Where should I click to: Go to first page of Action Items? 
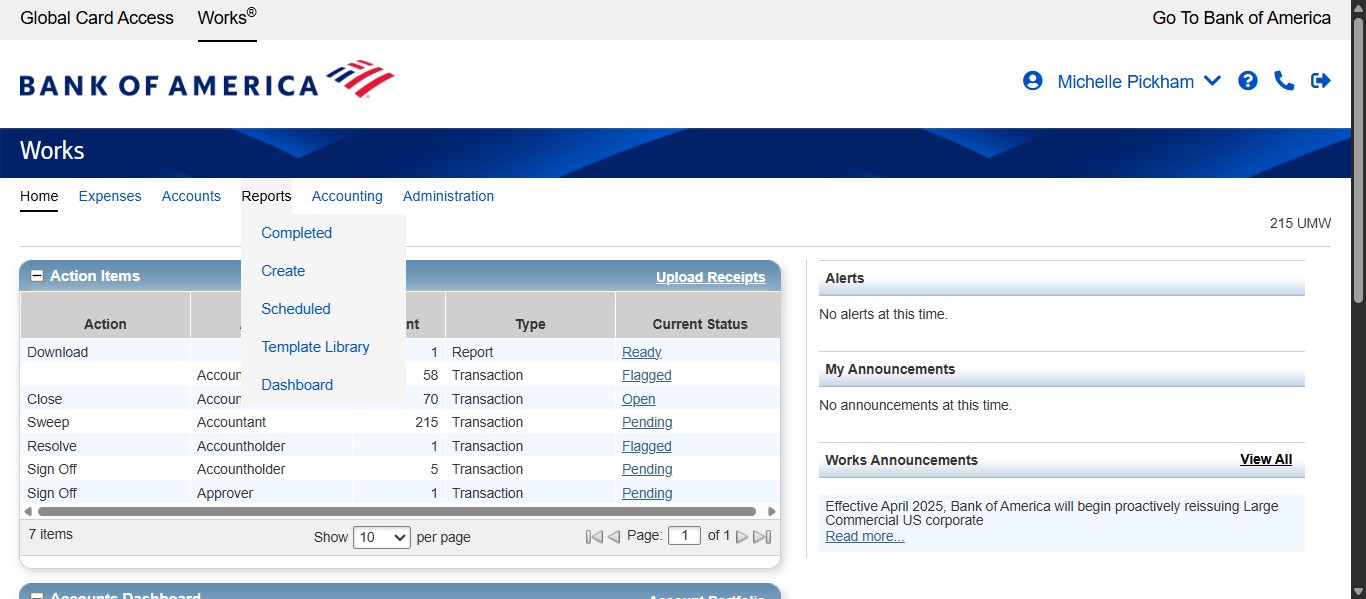(594, 537)
